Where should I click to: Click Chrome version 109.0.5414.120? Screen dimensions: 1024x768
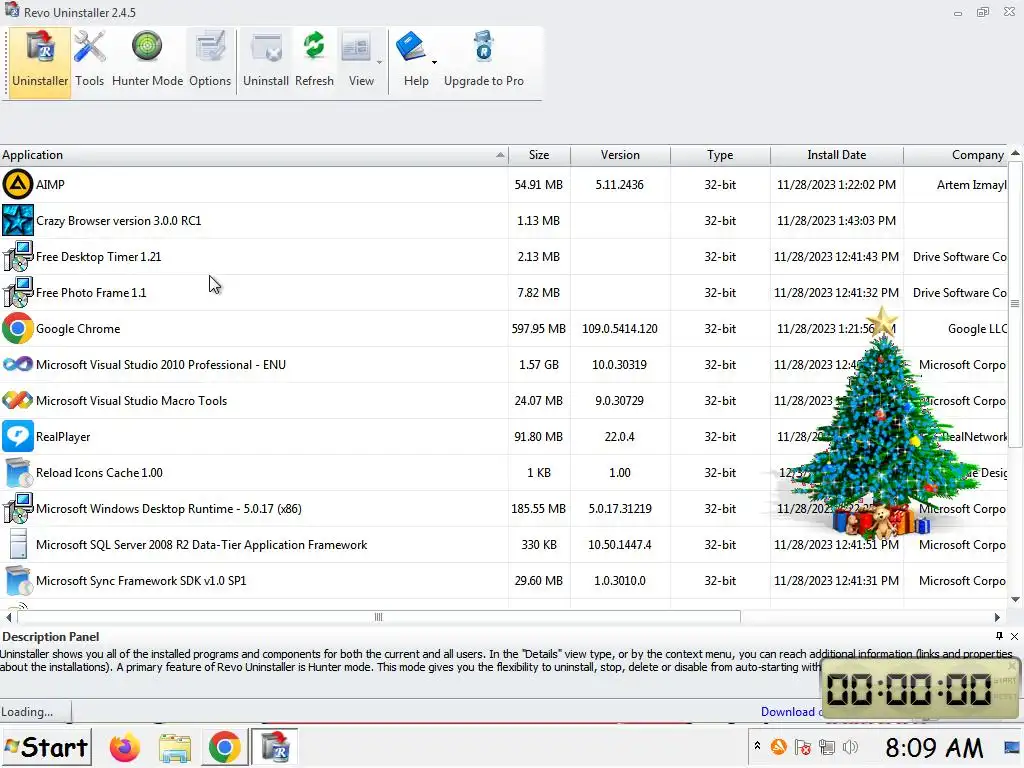[x=620, y=328]
